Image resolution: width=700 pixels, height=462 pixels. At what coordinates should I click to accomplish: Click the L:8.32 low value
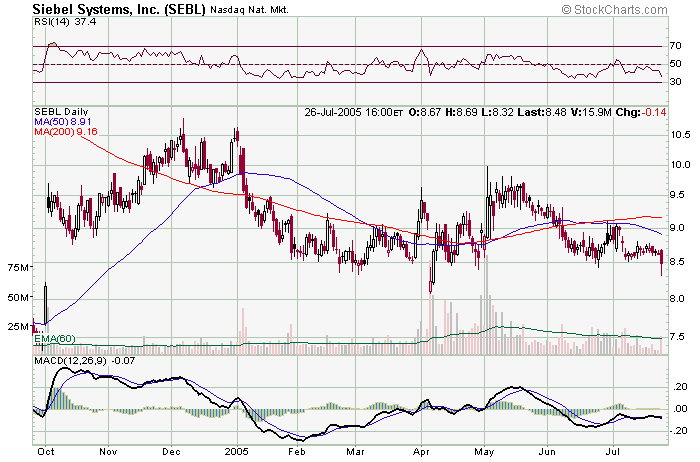(x=497, y=112)
